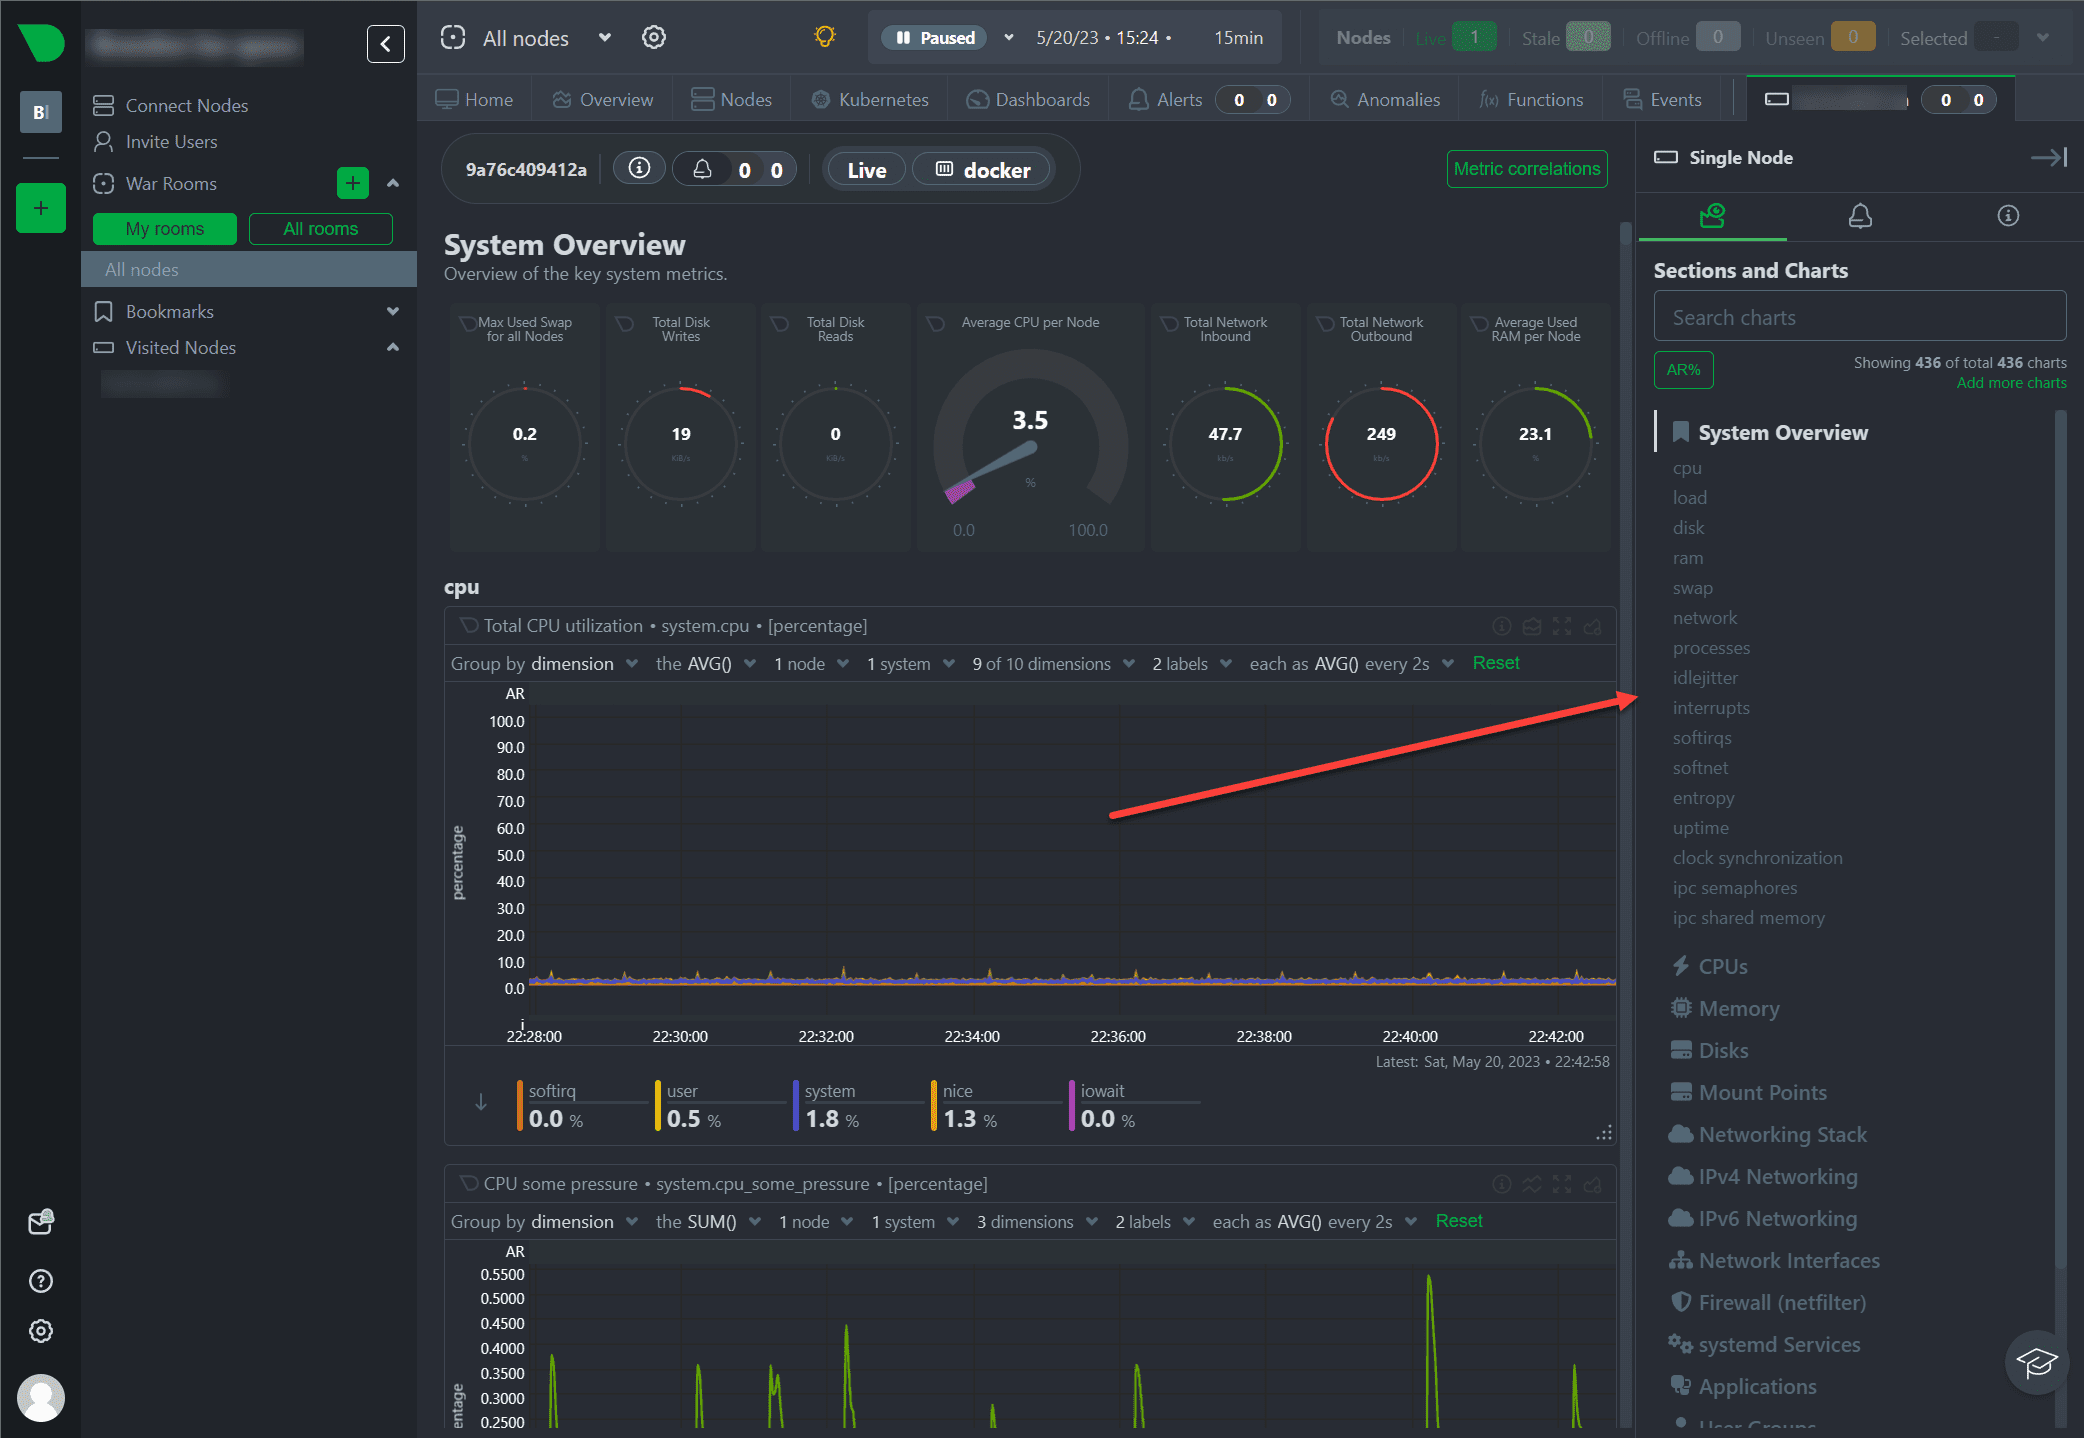Image resolution: width=2084 pixels, height=1438 pixels.
Task: Open node settings gear icon next to All nodes
Action: 653,38
